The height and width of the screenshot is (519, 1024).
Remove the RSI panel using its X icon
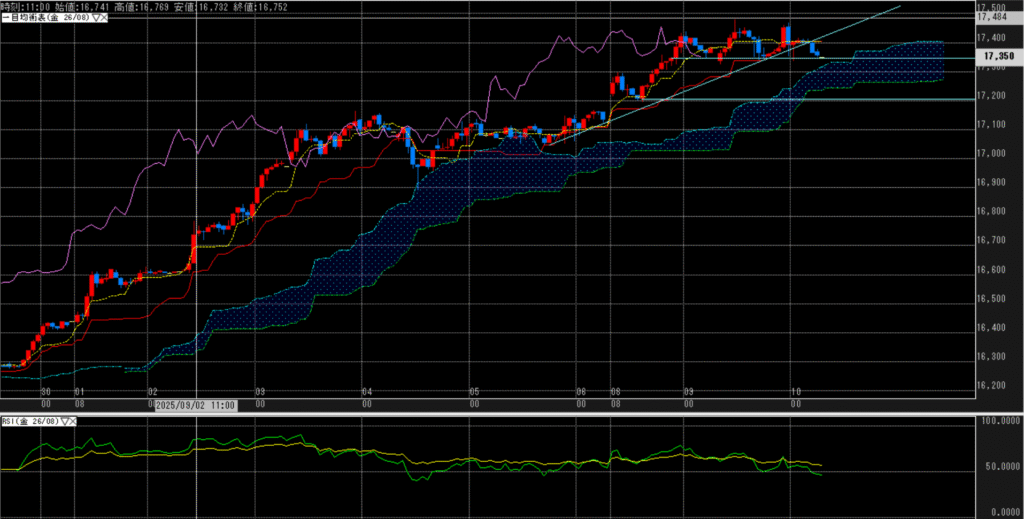point(75,422)
